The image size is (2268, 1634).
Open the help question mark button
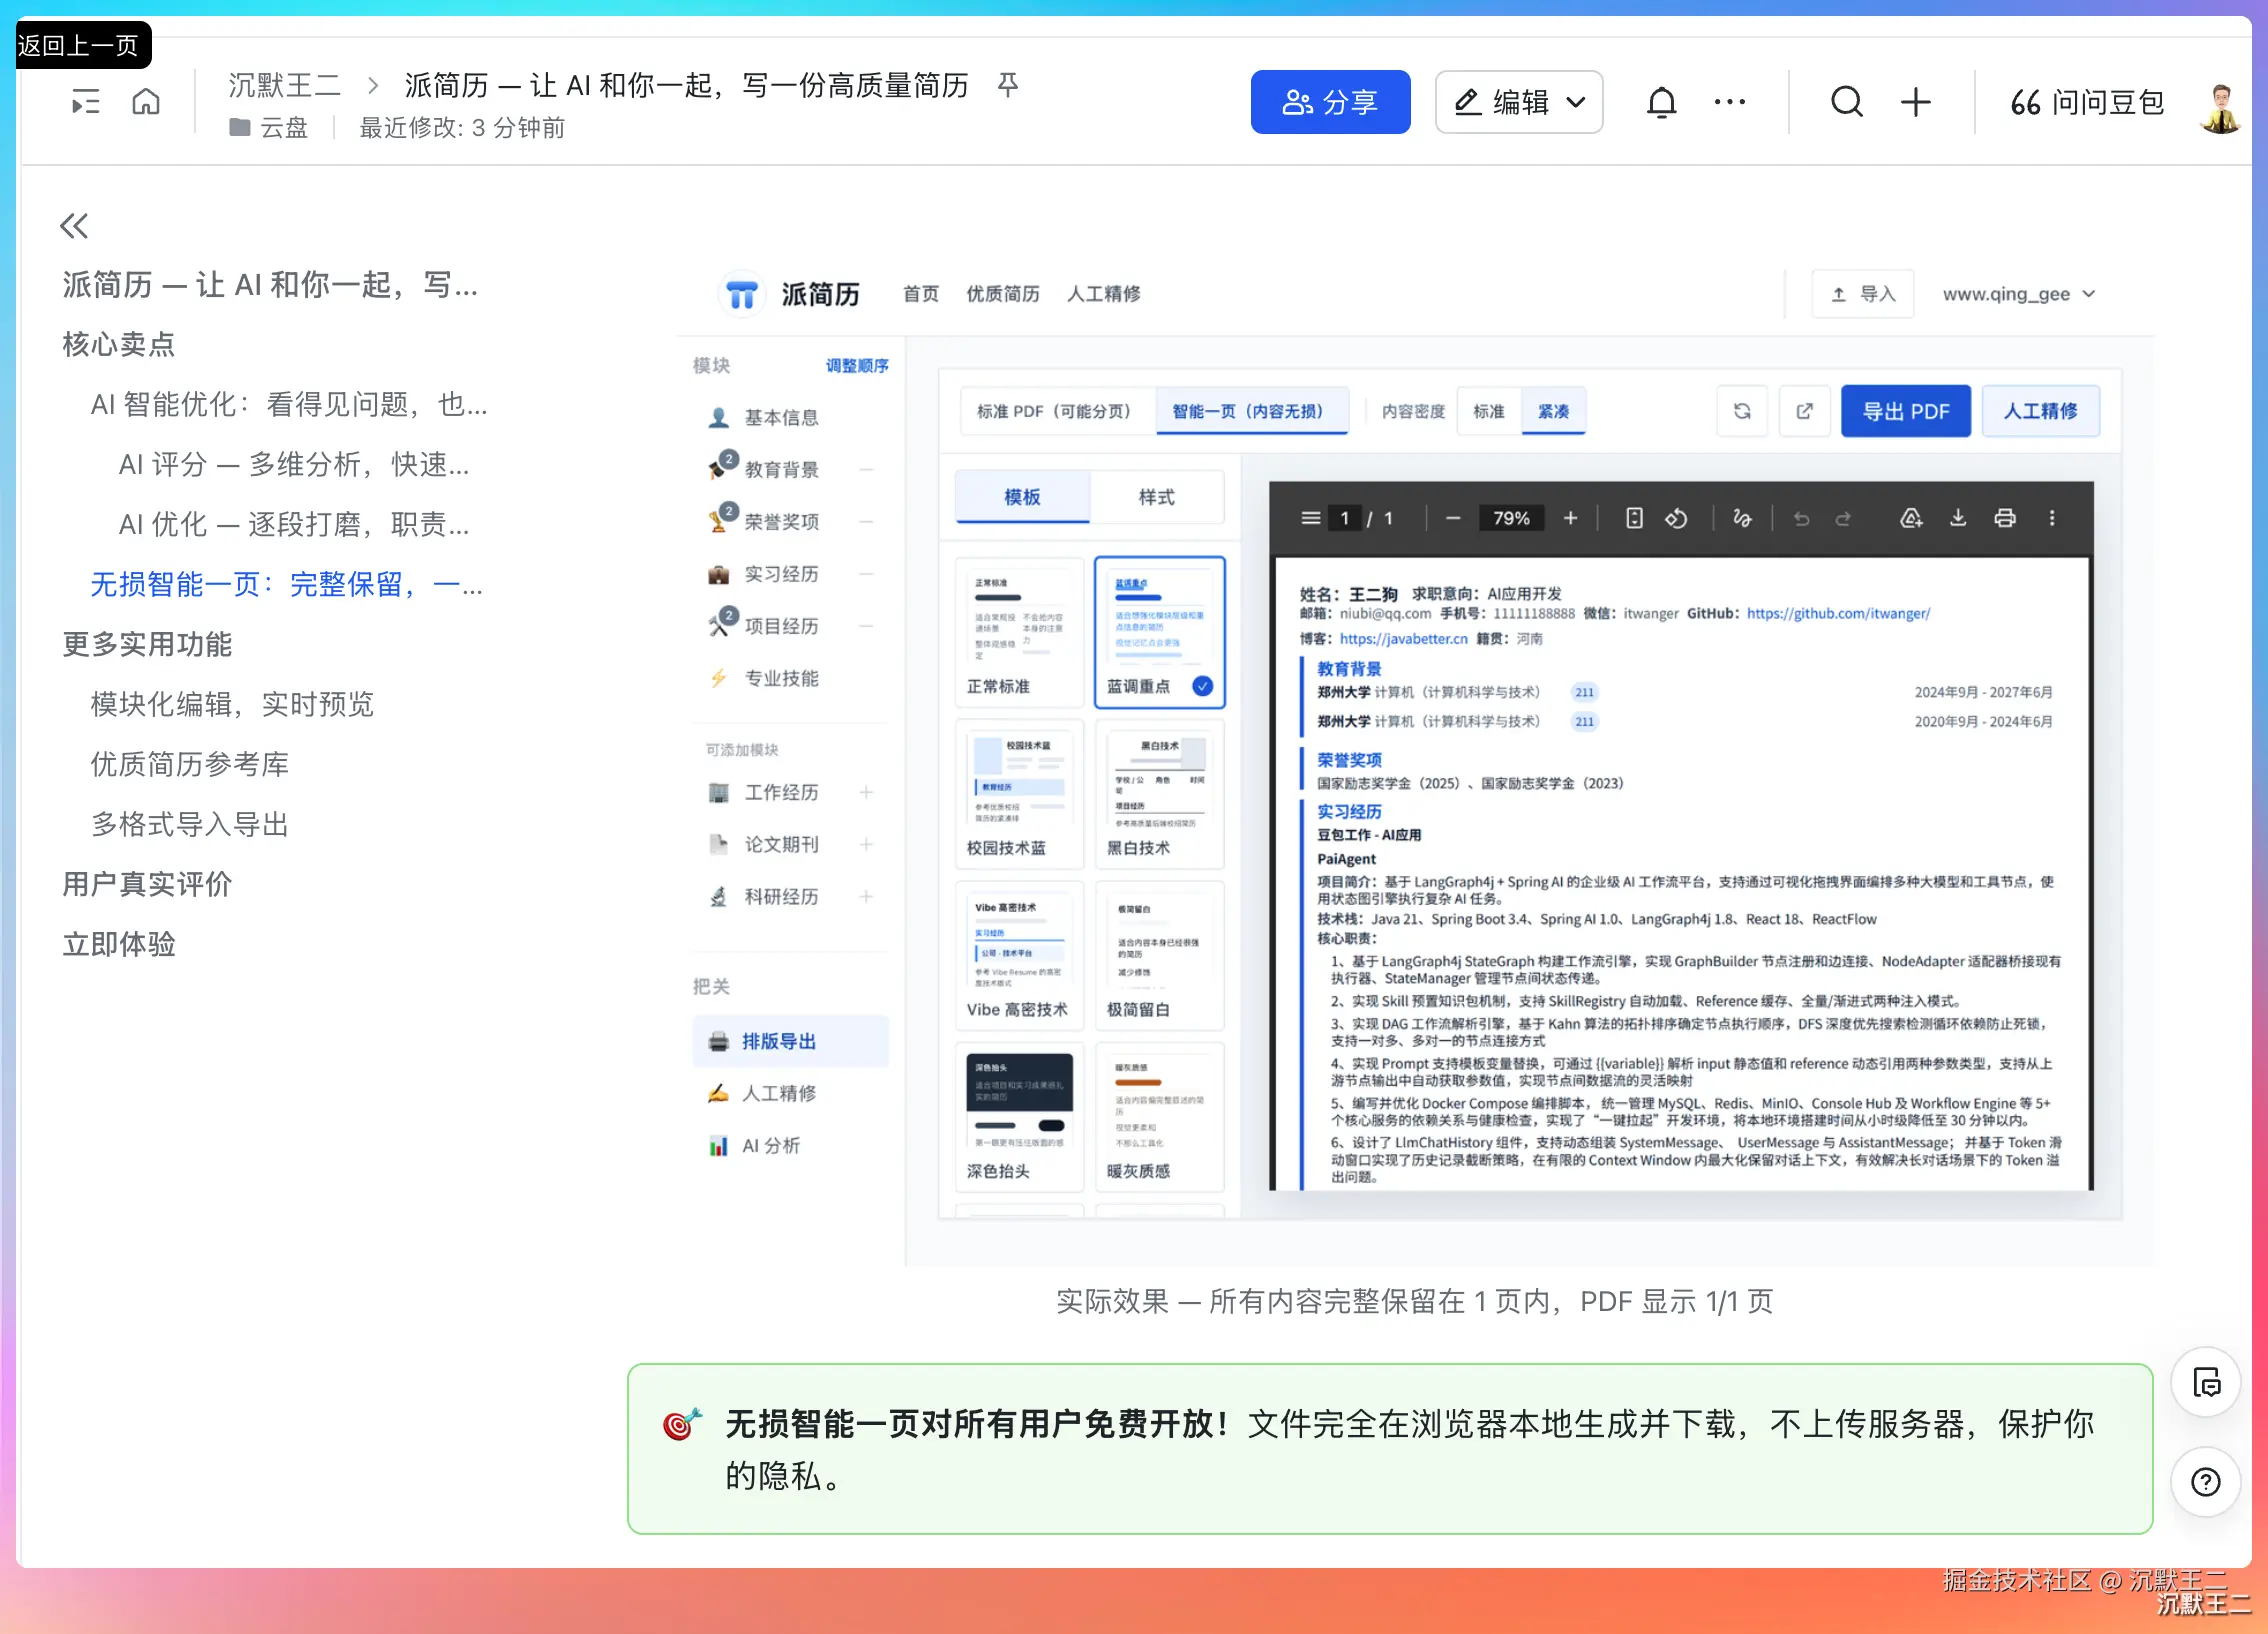click(2205, 1481)
